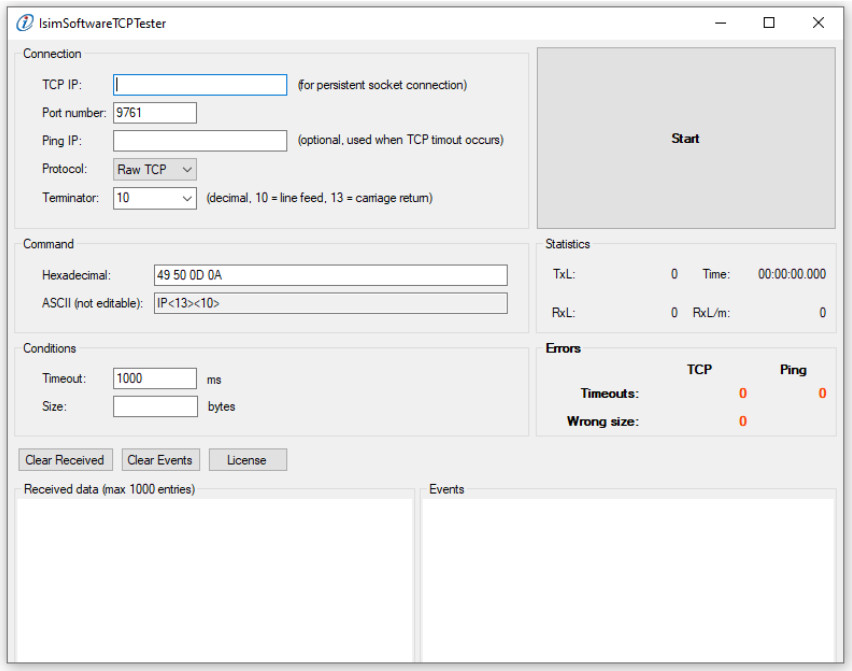Click the Clear Received button

point(65,460)
